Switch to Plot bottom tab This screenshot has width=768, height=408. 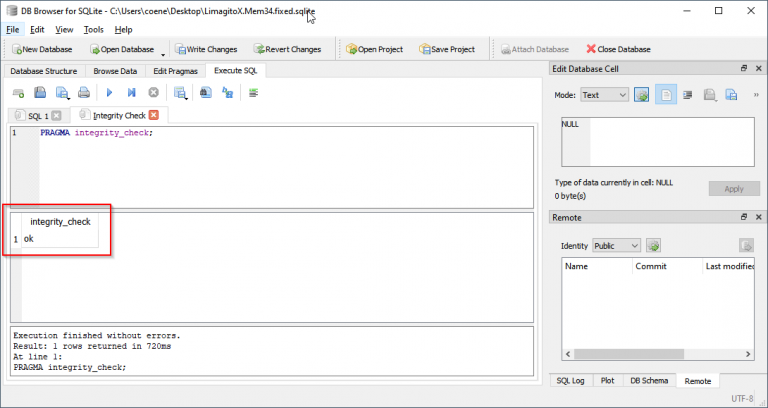[607, 381]
